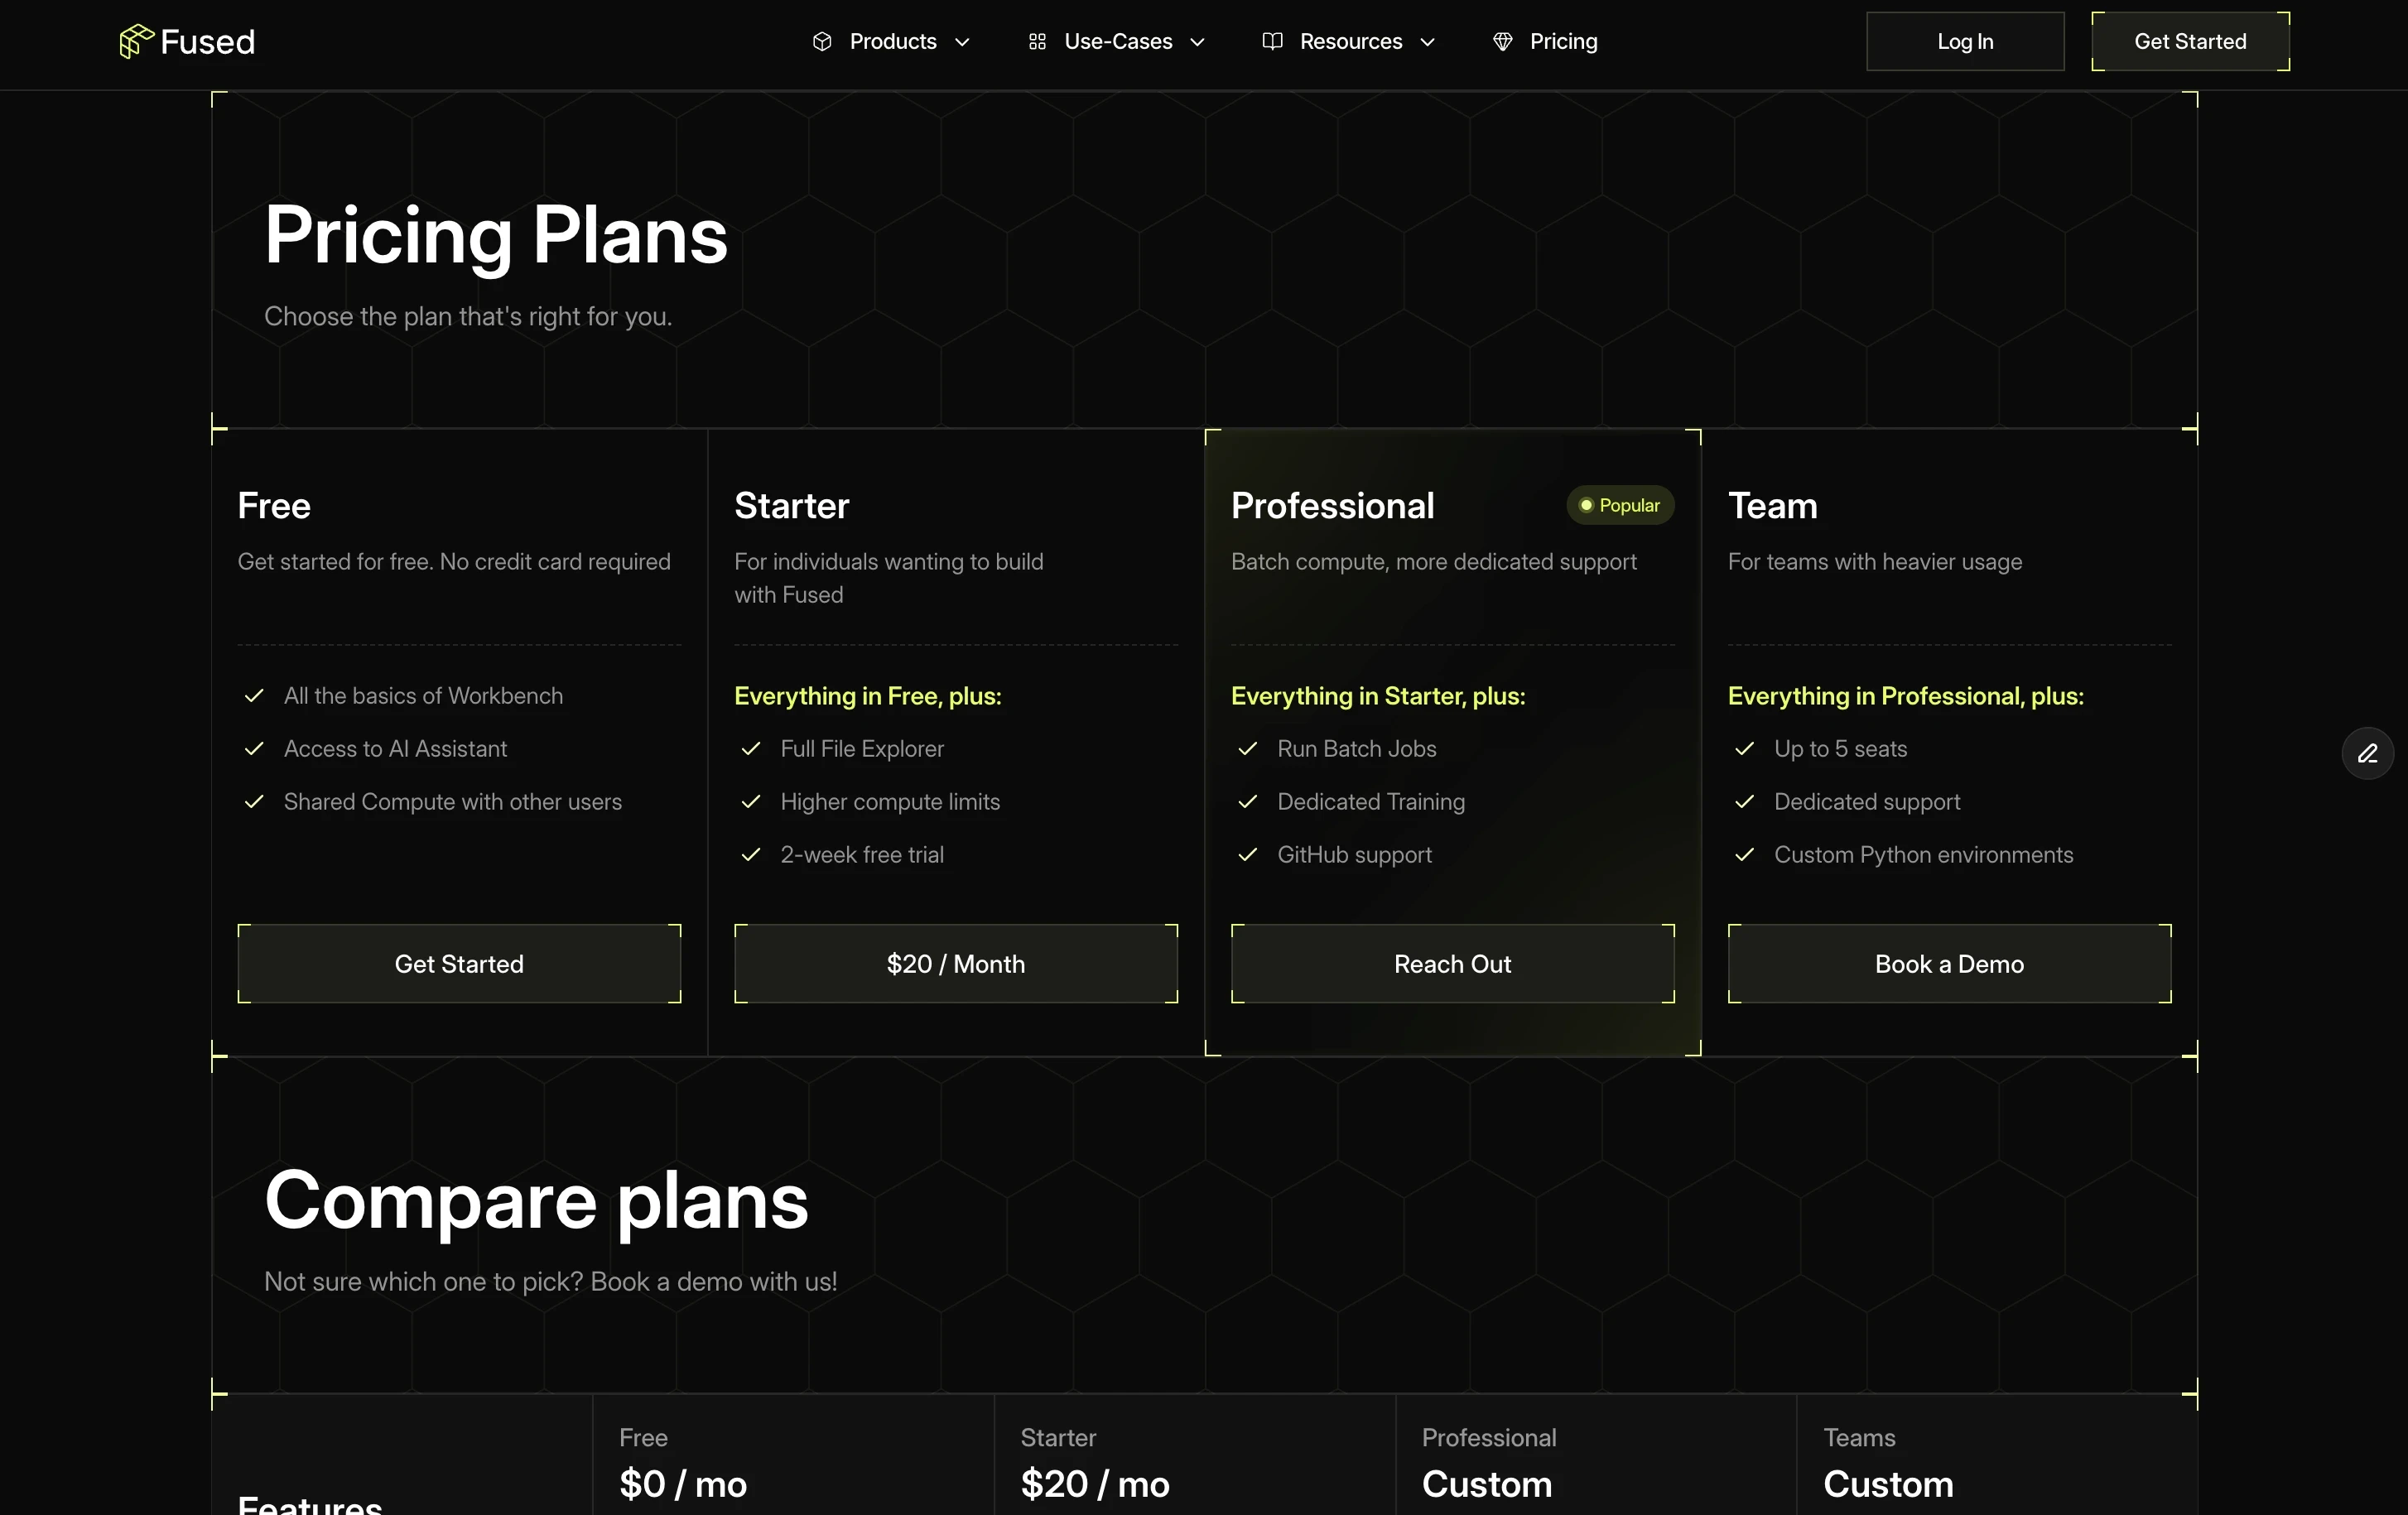Click the Resources book icon
Viewport: 2408px width, 1515px height.
1272,41
